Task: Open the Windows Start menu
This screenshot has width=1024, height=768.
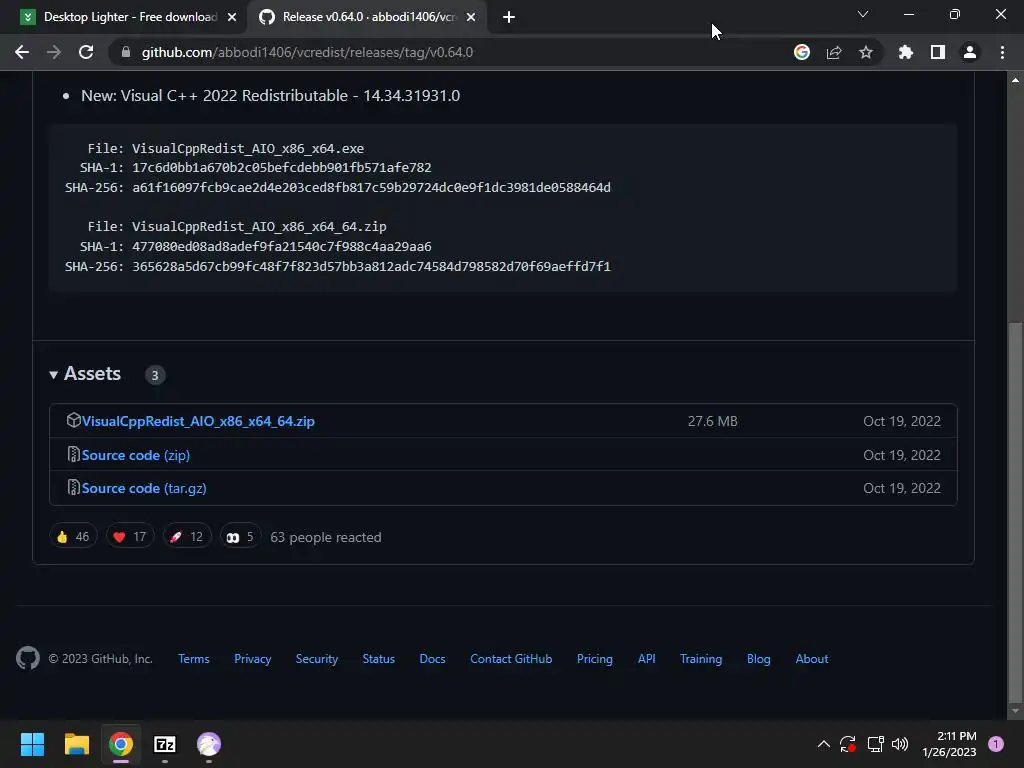Action: [x=32, y=744]
